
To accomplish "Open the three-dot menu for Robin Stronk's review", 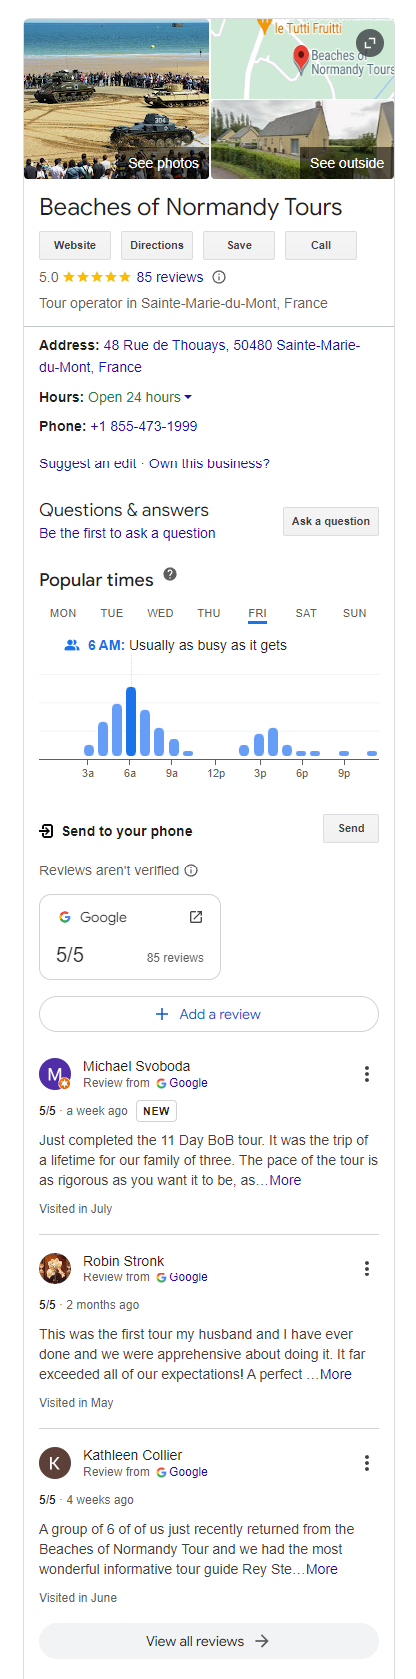I will 367,1268.
